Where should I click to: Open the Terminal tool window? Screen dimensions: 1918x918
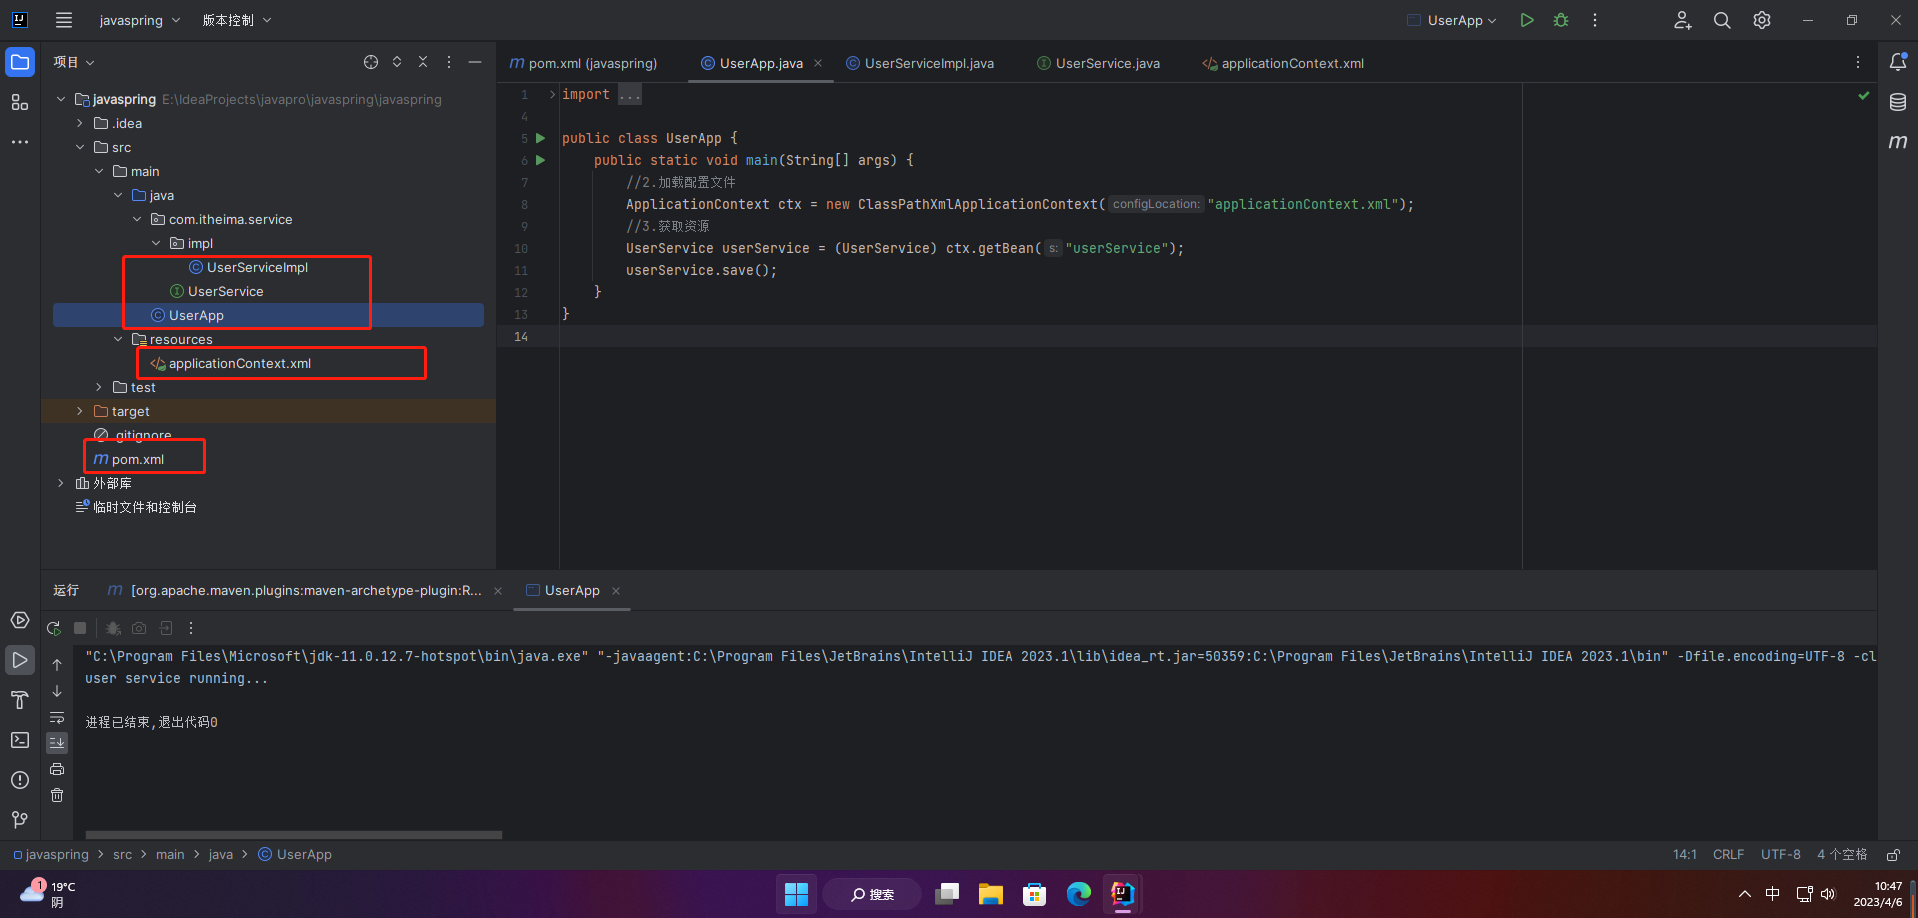20,740
